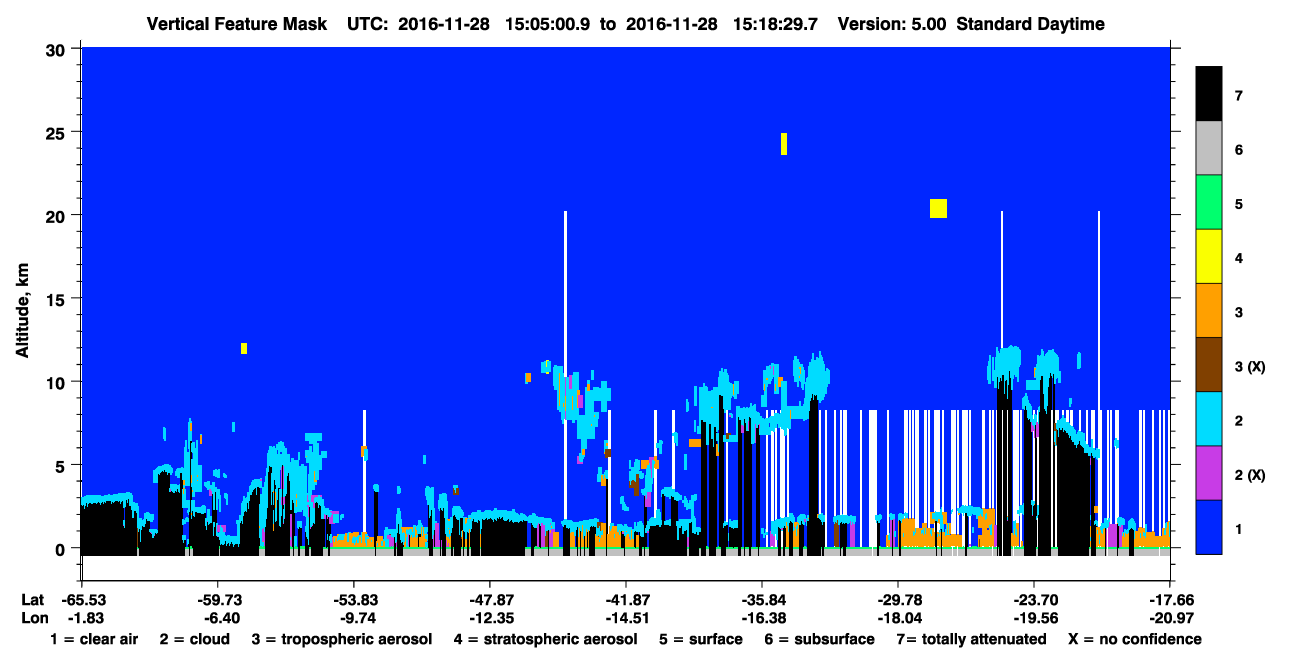Click the green color bar segment labeled 5

tap(1209, 202)
